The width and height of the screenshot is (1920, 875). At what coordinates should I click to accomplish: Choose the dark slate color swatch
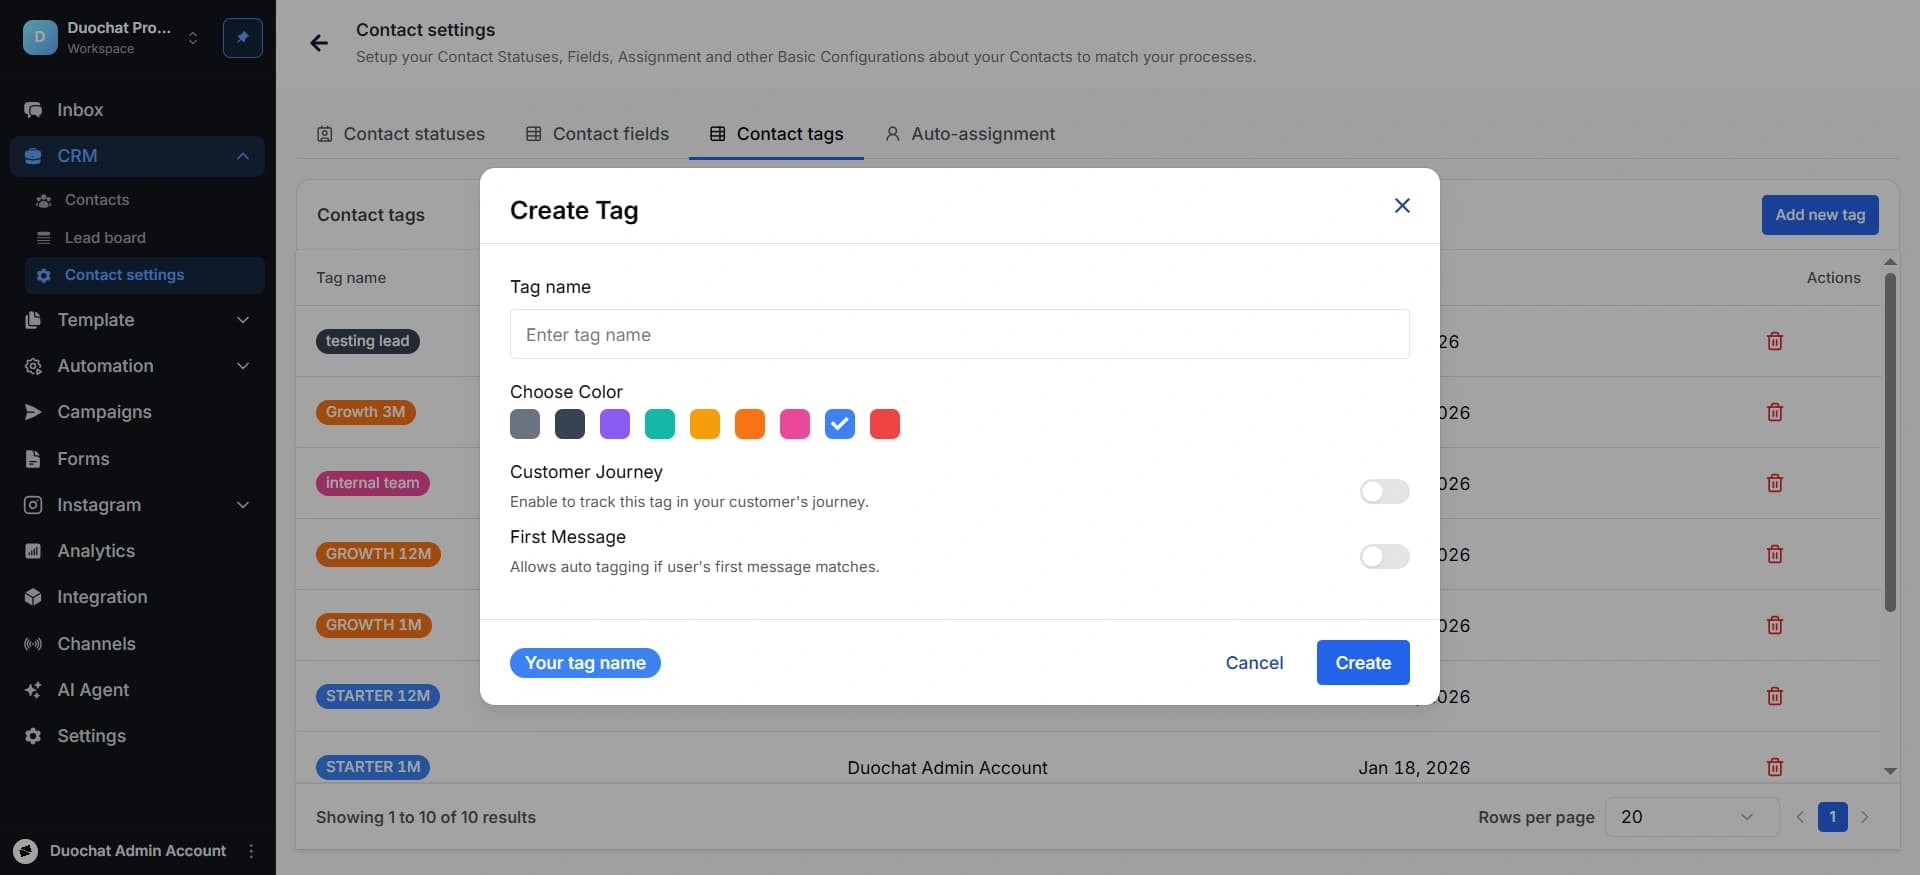click(570, 424)
